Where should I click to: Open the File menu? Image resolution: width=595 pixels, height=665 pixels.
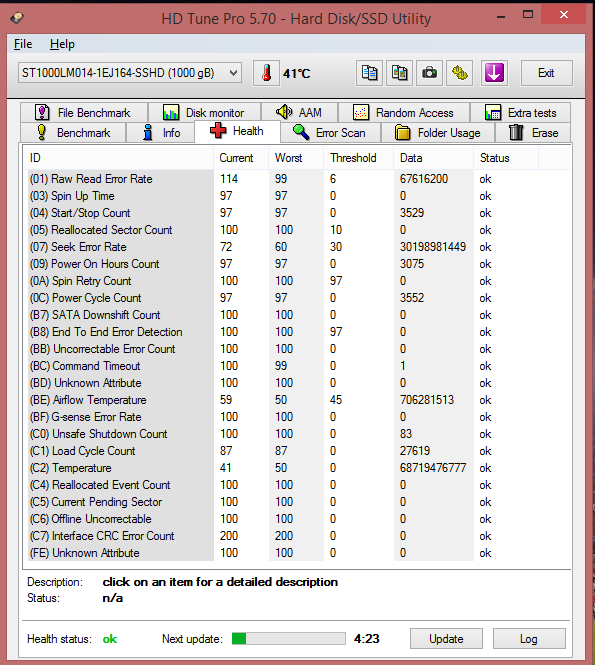(23, 44)
